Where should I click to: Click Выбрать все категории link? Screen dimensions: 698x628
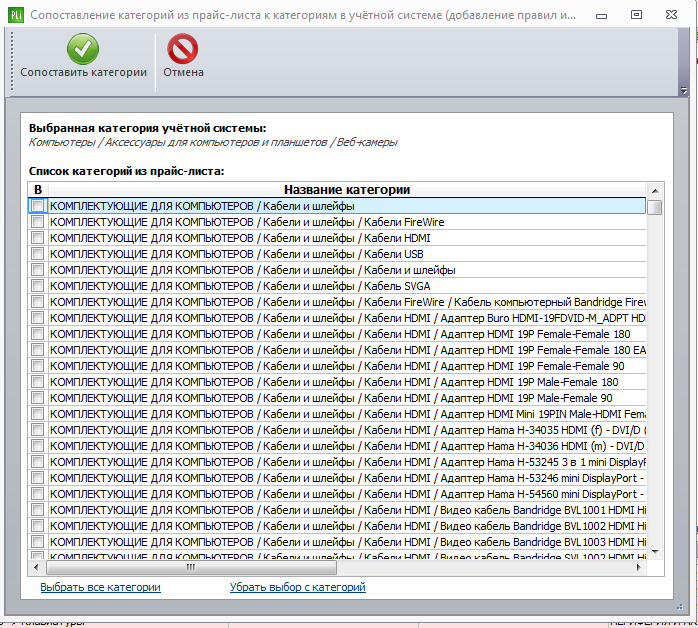click(100, 587)
